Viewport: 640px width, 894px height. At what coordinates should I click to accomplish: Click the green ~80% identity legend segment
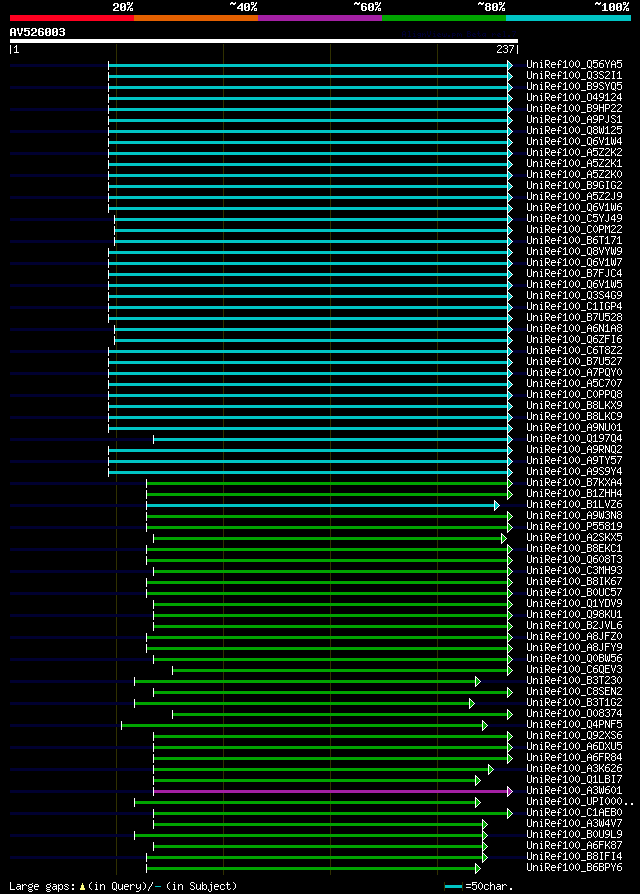coord(444,18)
